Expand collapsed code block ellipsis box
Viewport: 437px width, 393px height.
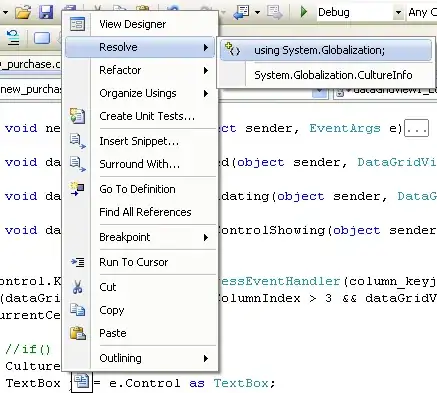pos(416,128)
